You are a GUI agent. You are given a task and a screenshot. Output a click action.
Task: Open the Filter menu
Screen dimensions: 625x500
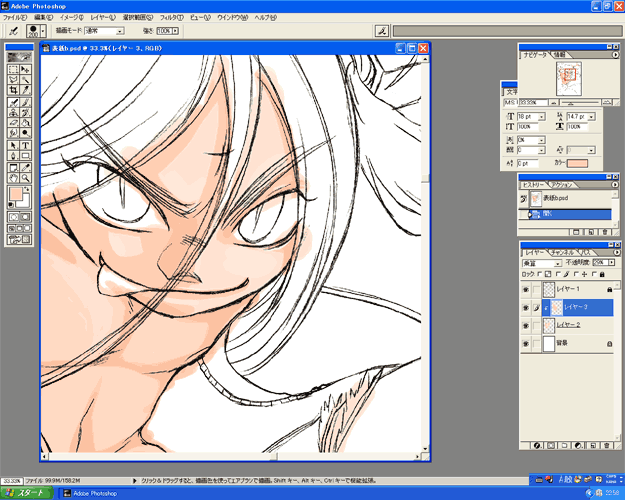tap(172, 18)
